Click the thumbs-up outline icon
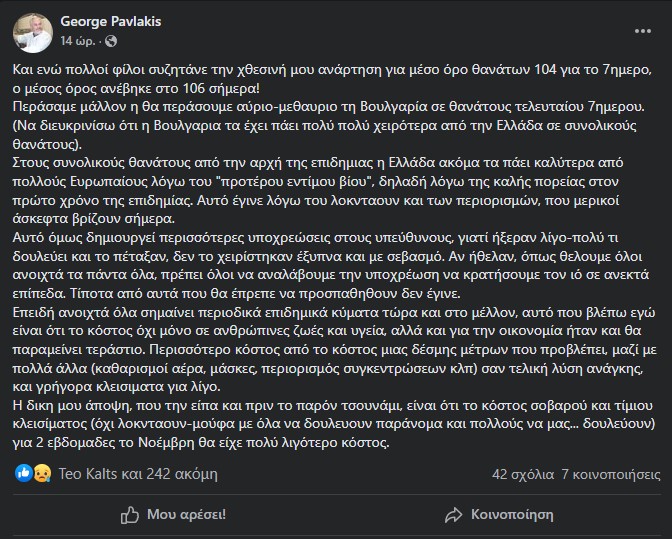The height and width of the screenshot is (539, 672). click(x=130, y=515)
